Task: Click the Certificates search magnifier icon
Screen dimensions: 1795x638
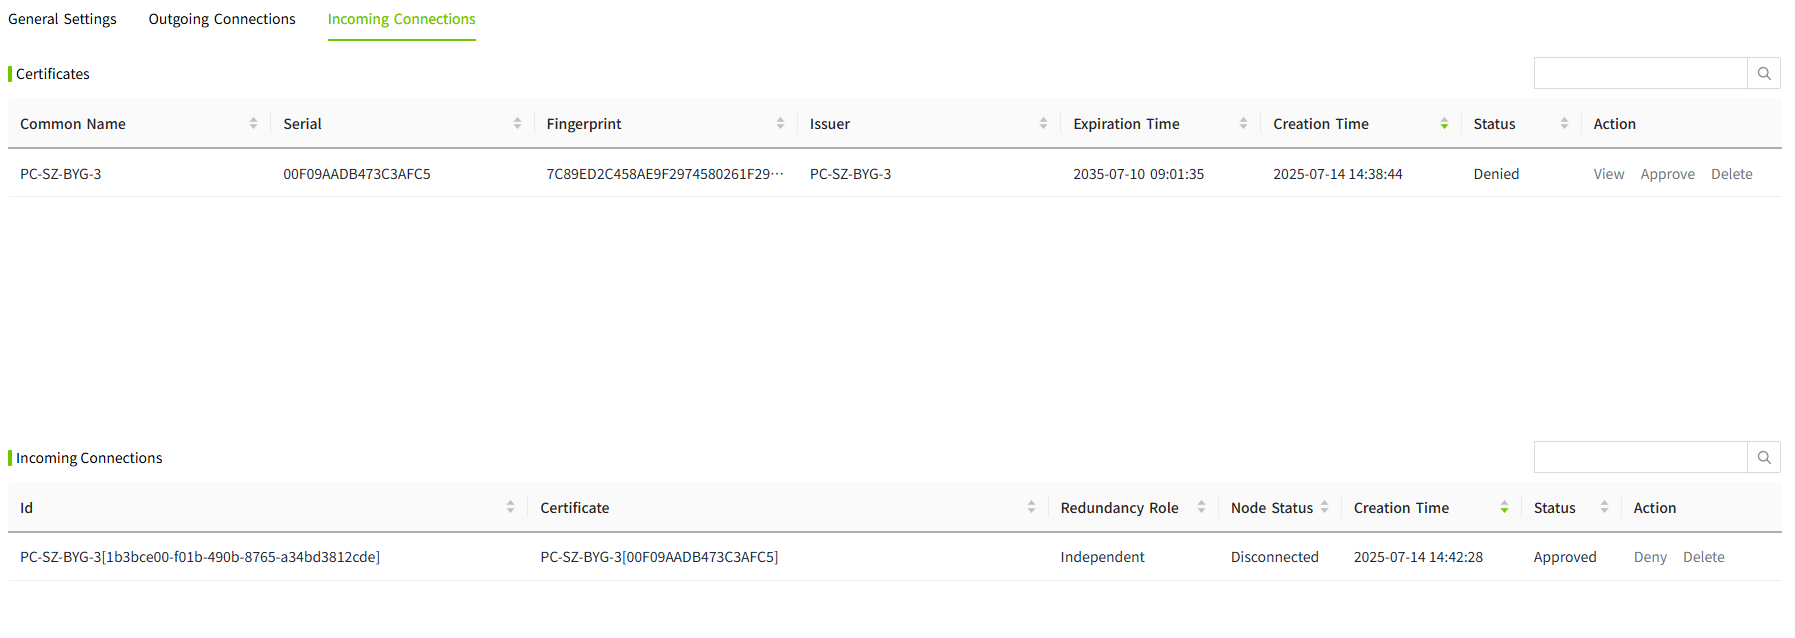Action: pyautogui.click(x=1763, y=73)
